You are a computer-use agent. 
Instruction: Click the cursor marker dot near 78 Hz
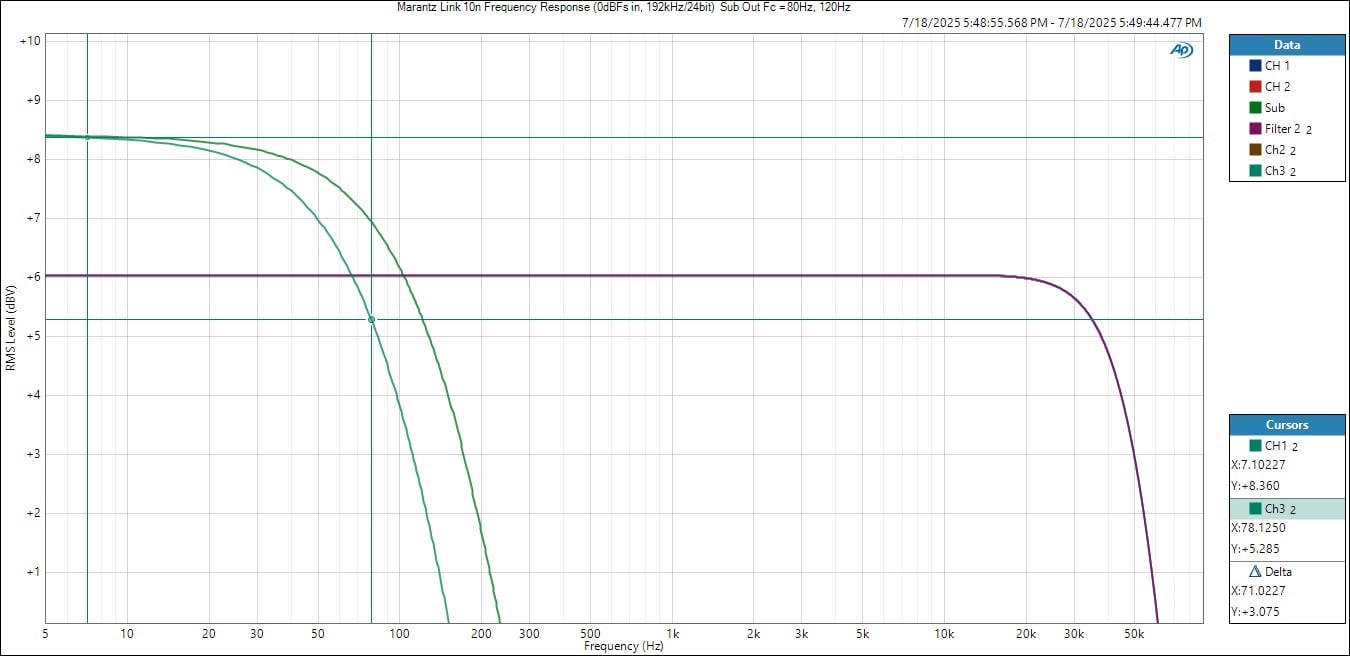point(371,320)
